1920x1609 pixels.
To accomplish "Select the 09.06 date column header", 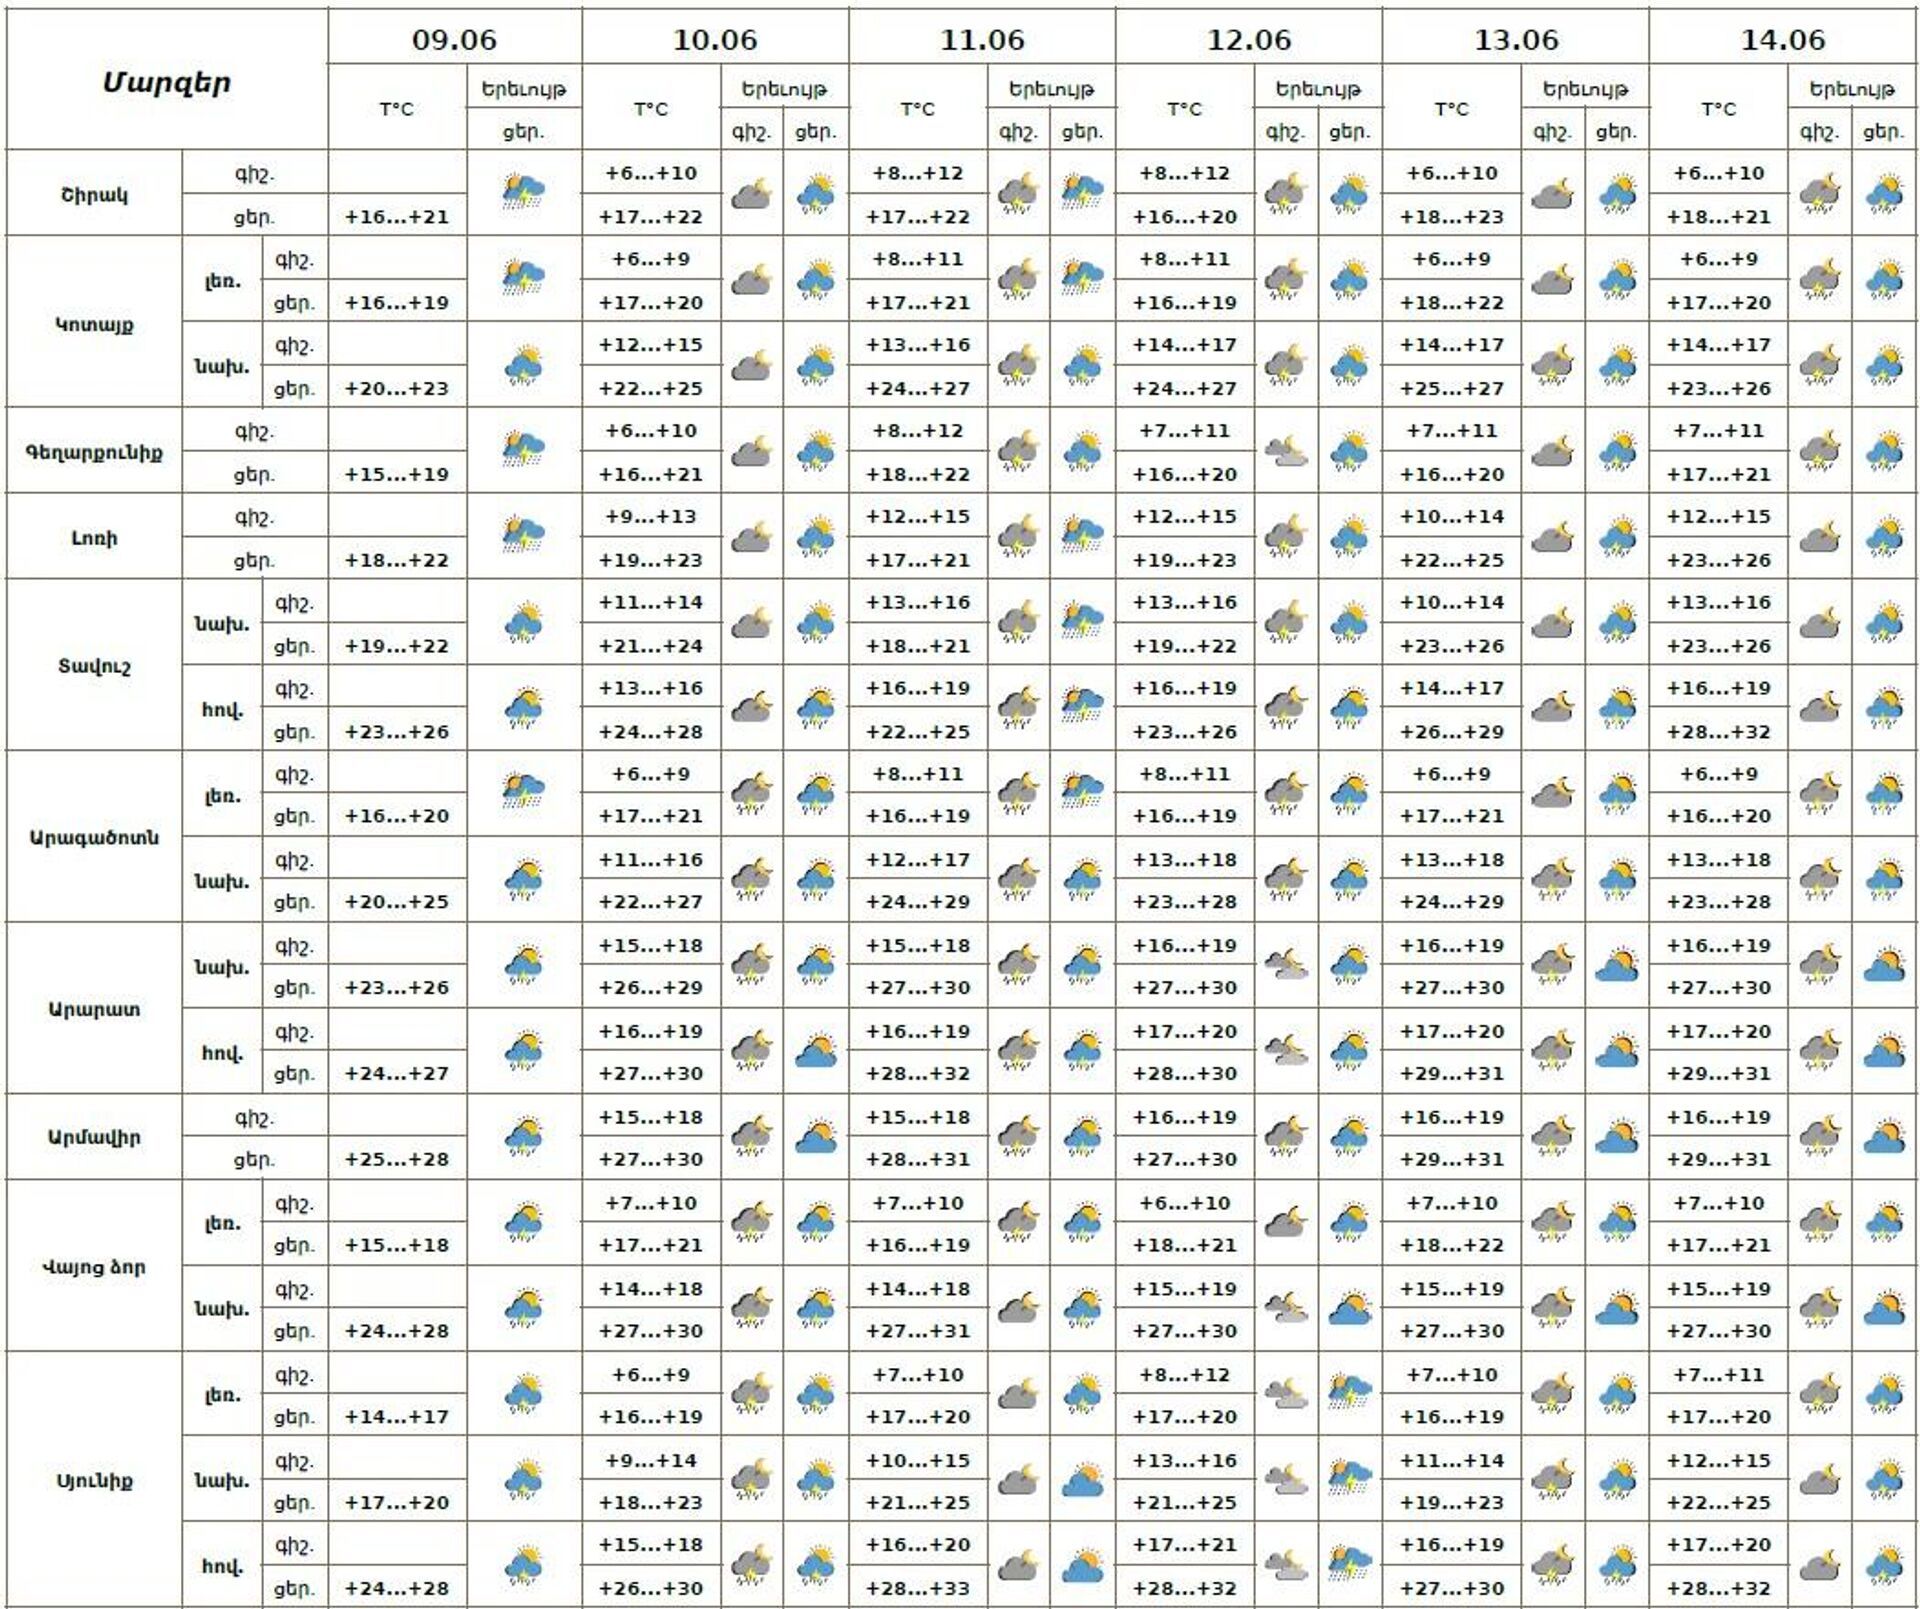I will [x=454, y=40].
